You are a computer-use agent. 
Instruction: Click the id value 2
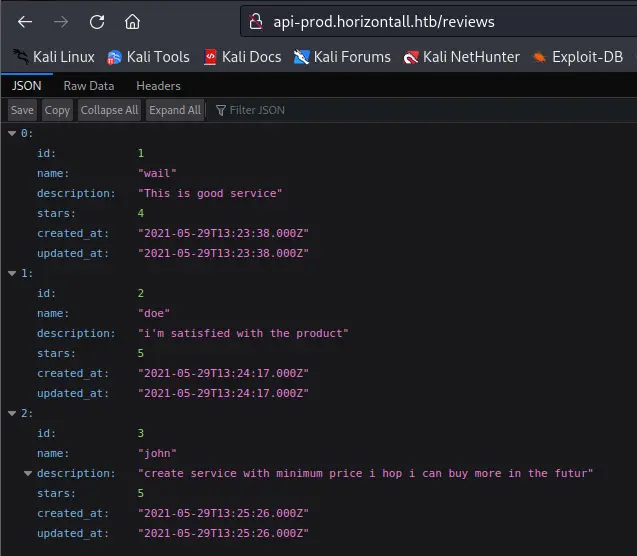click(x=141, y=293)
